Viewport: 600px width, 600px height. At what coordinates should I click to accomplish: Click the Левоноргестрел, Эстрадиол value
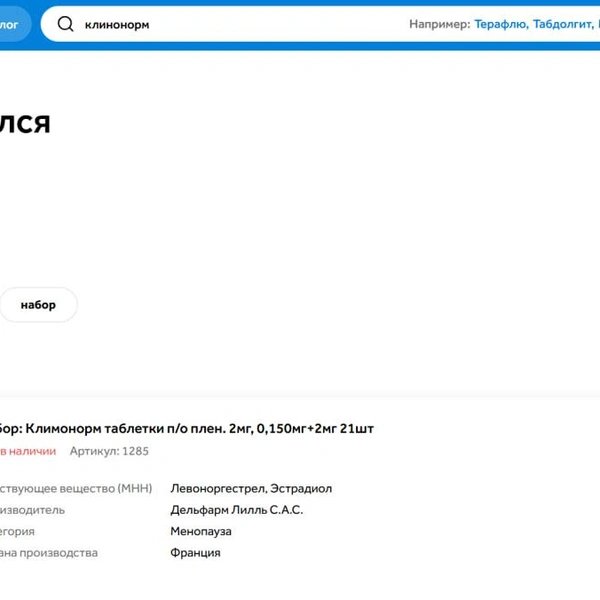(251, 489)
